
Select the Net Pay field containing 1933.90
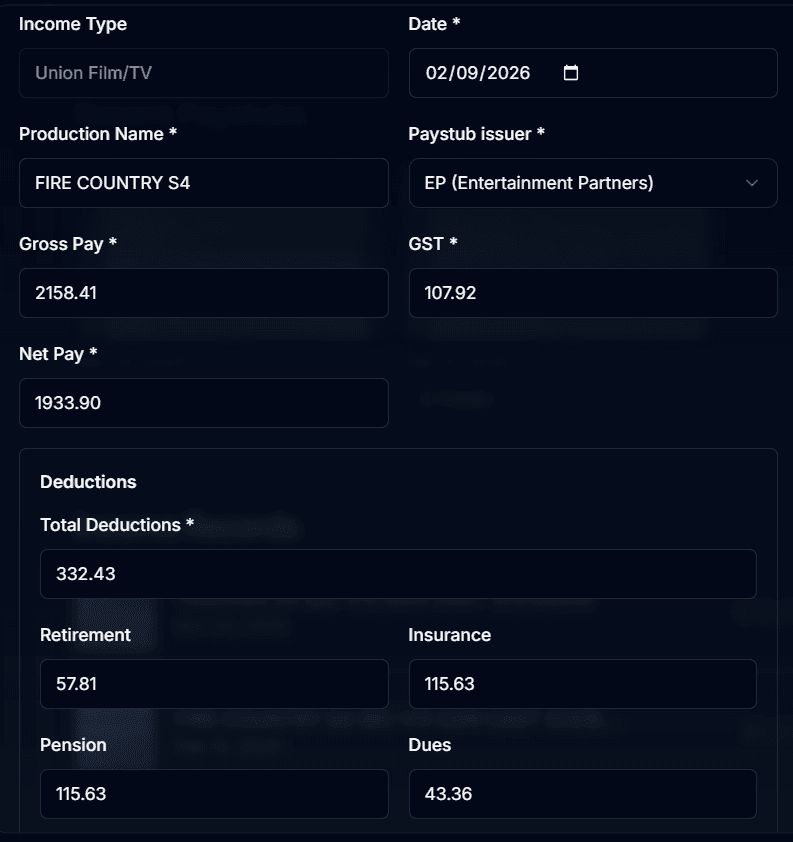click(x=204, y=403)
